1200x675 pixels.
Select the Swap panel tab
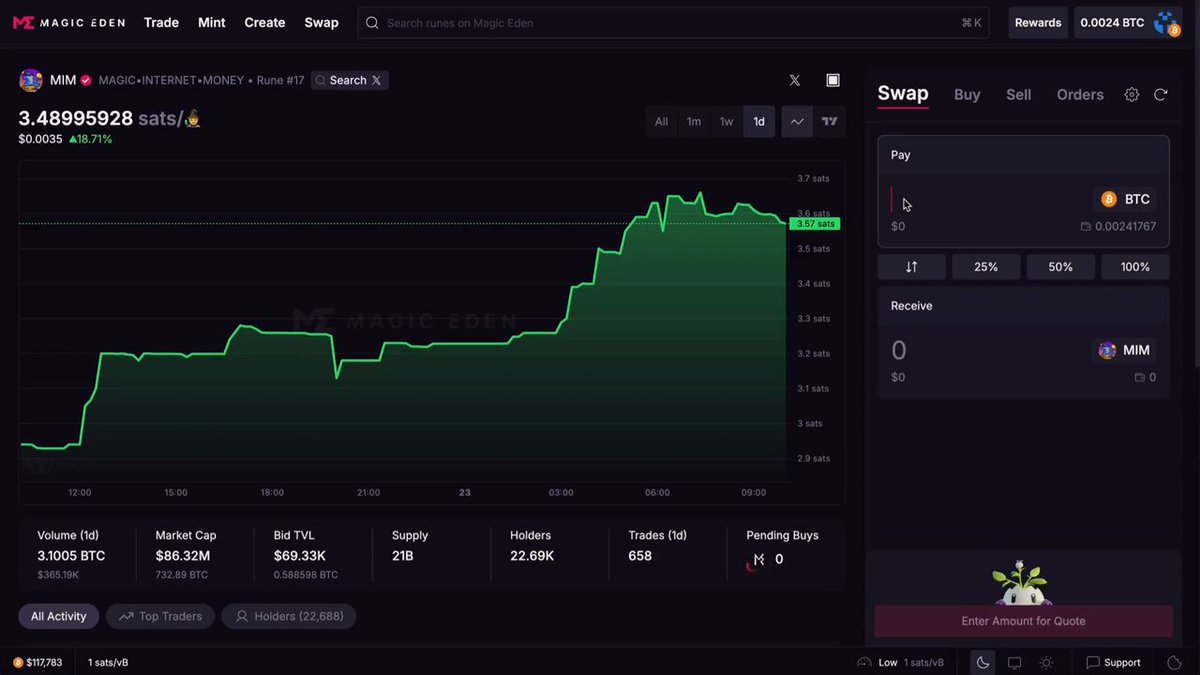pos(903,94)
